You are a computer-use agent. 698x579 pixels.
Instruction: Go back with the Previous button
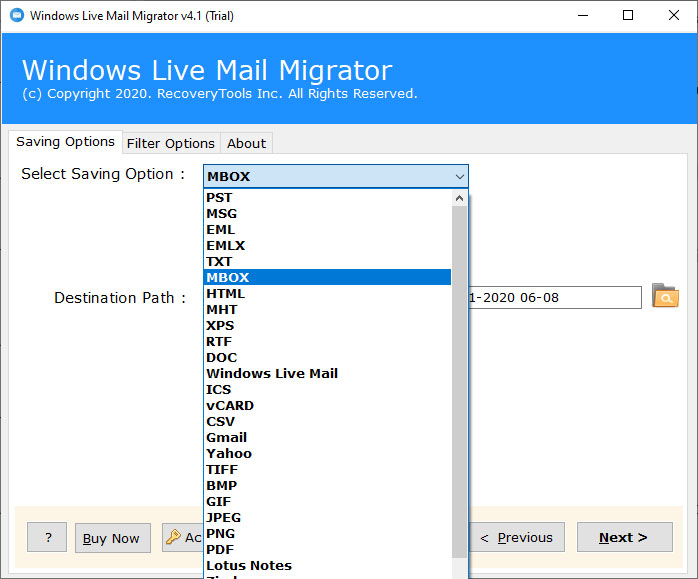point(517,537)
